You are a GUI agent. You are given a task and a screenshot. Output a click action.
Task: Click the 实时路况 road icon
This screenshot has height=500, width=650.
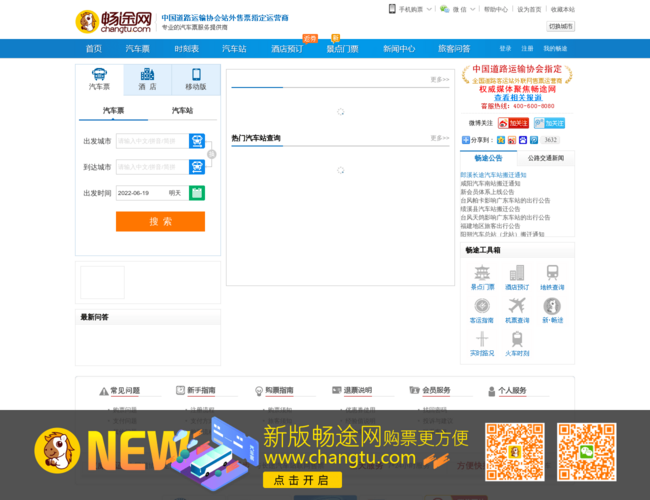(483, 342)
